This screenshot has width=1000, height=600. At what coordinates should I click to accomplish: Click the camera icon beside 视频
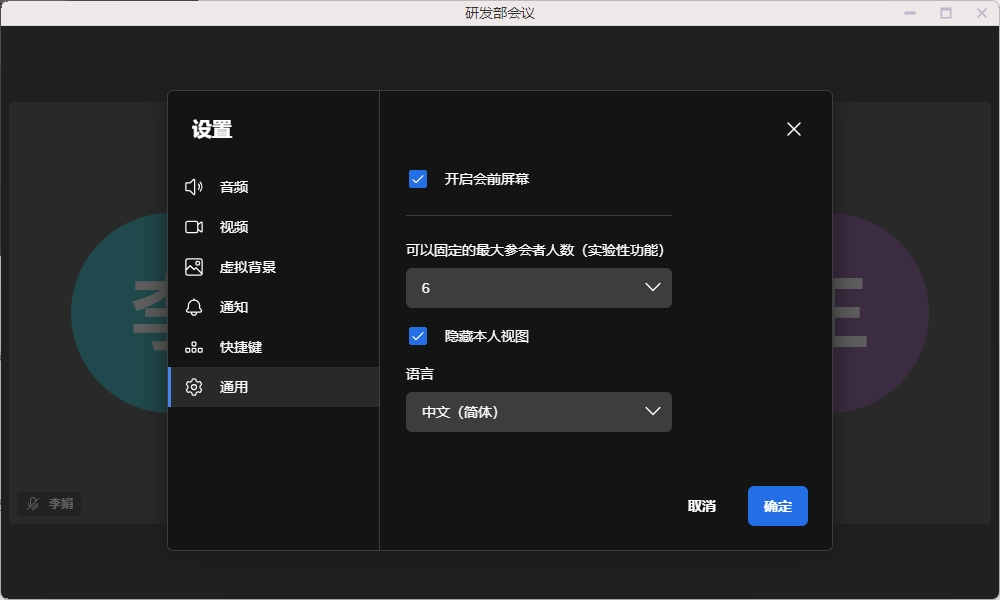coord(194,227)
